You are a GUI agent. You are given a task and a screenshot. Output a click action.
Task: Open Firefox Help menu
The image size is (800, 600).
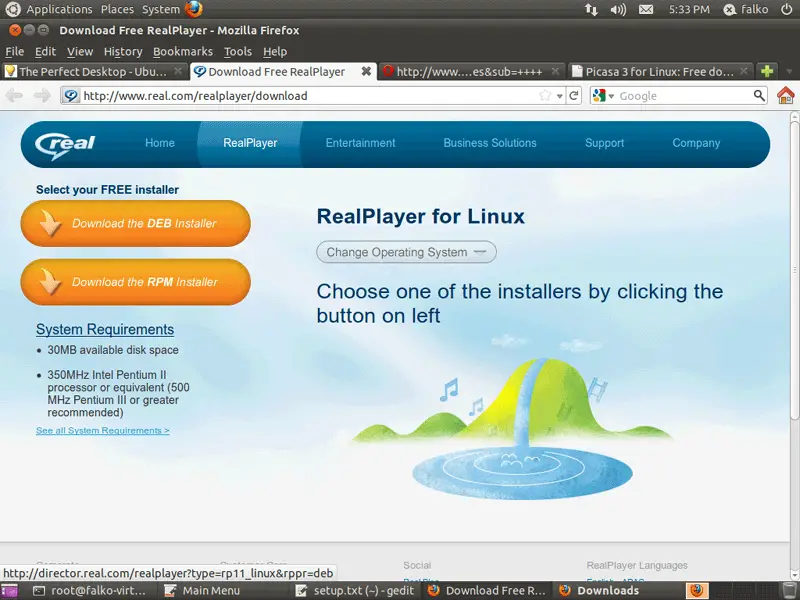pos(275,52)
